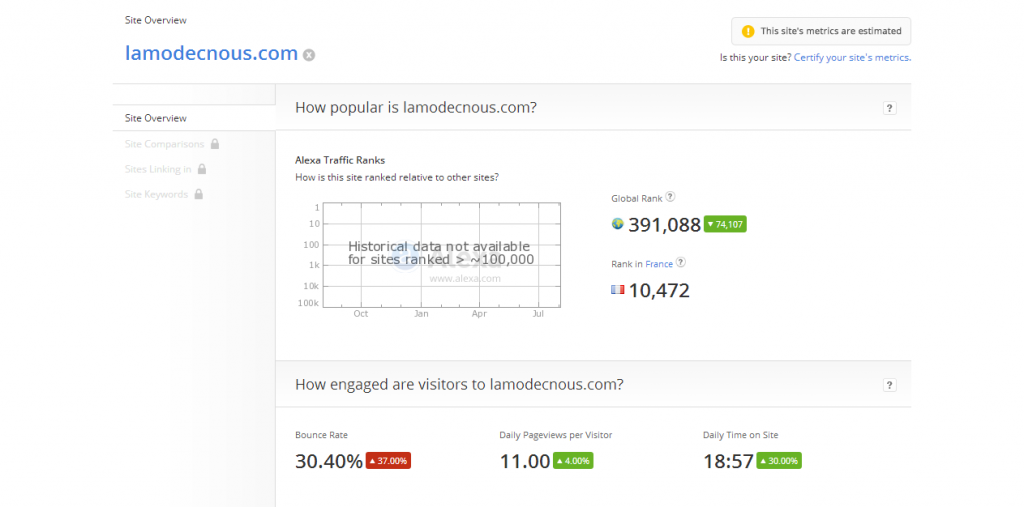Open help icon for 'How engaged' section
Screen dimensions: 1024x507
click(x=889, y=385)
